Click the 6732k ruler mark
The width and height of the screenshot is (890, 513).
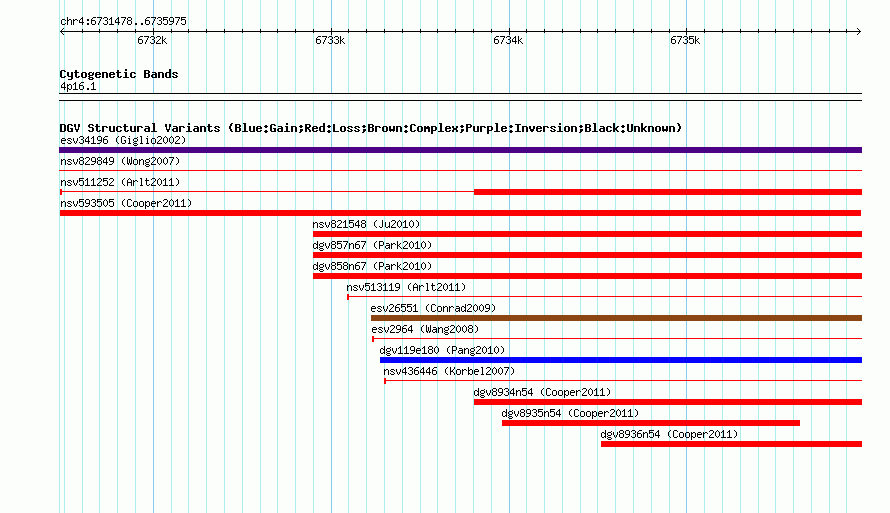click(152, 40)
